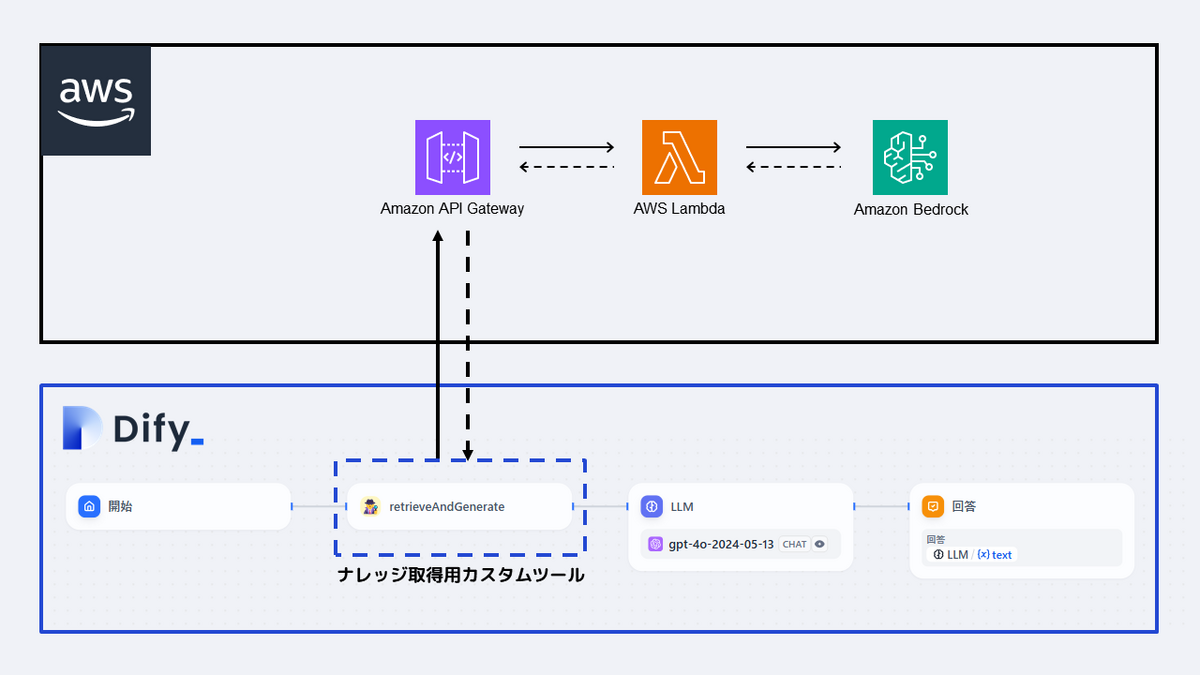
Task: Click the 開始 start node
Action: [x=177, y=507]
